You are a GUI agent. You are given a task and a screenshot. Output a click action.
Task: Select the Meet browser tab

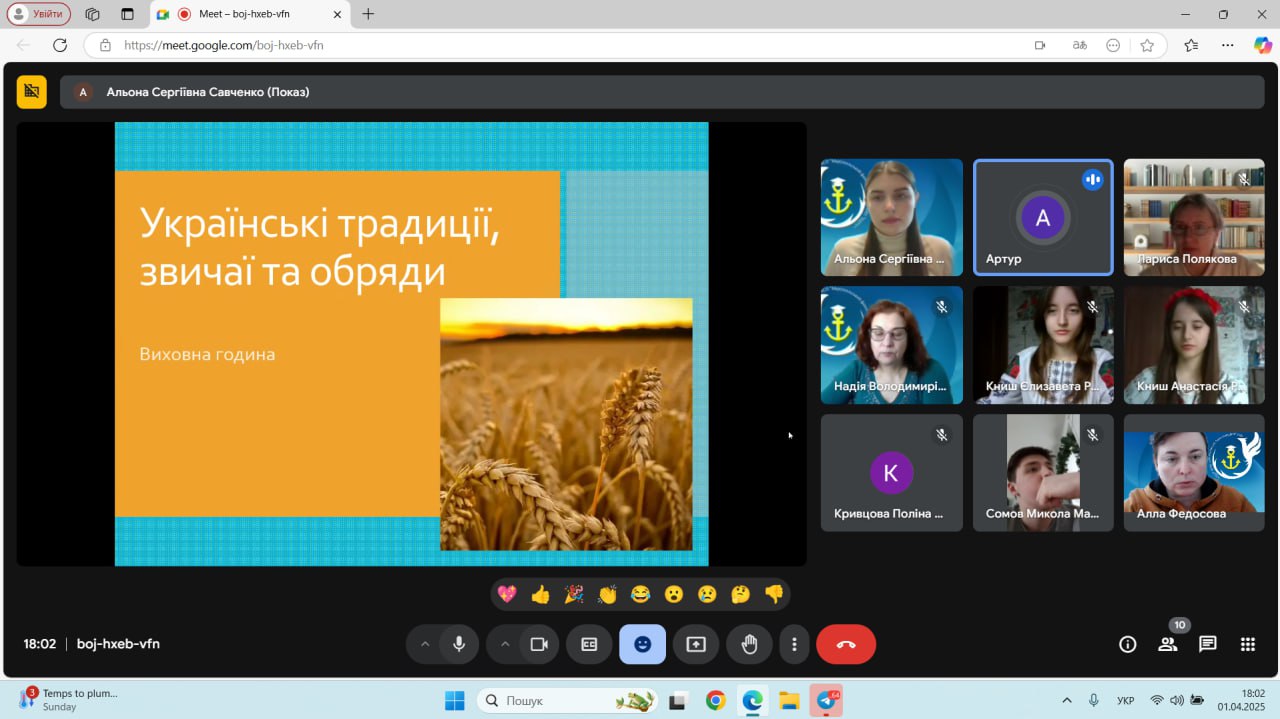click(250, 14)
